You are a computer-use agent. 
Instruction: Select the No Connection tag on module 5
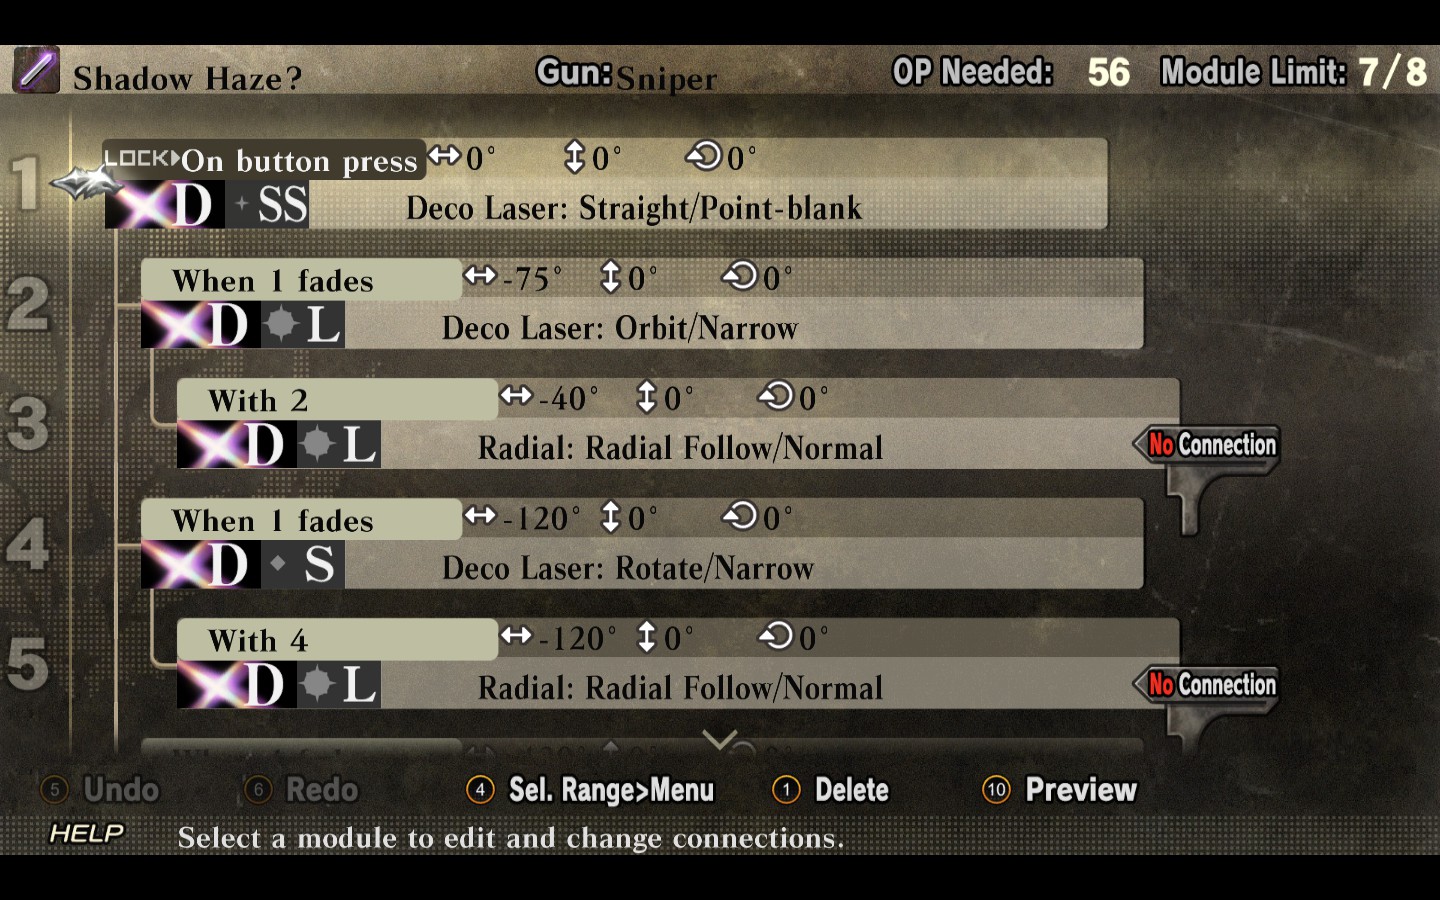[1208, 684]
